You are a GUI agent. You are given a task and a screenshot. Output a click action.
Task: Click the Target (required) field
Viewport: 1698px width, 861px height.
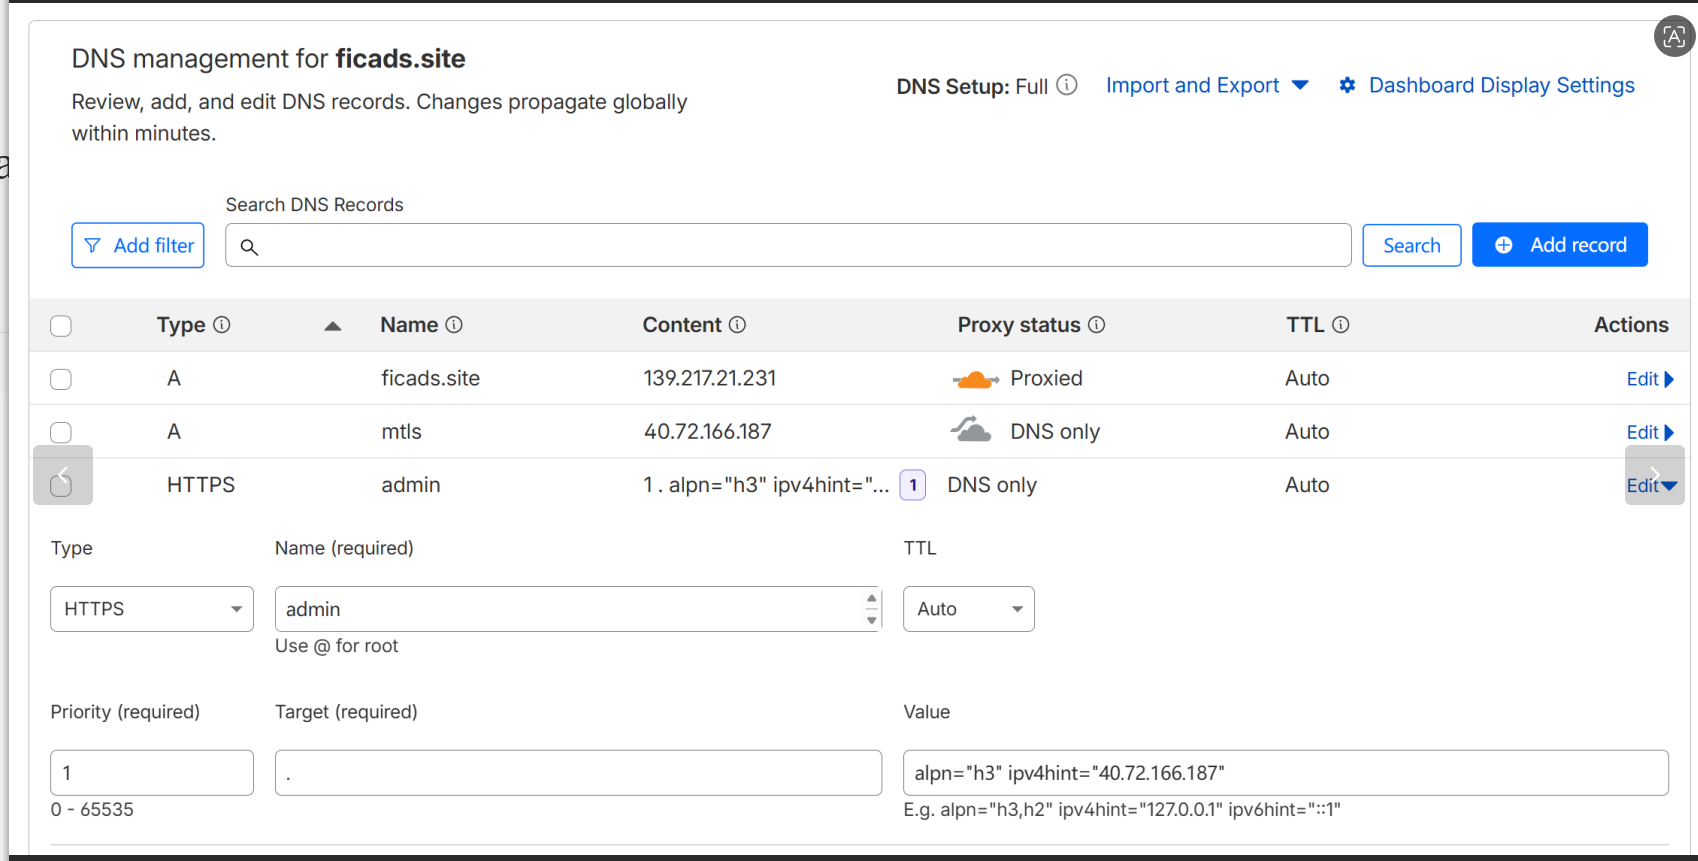[x=579, y=773]
